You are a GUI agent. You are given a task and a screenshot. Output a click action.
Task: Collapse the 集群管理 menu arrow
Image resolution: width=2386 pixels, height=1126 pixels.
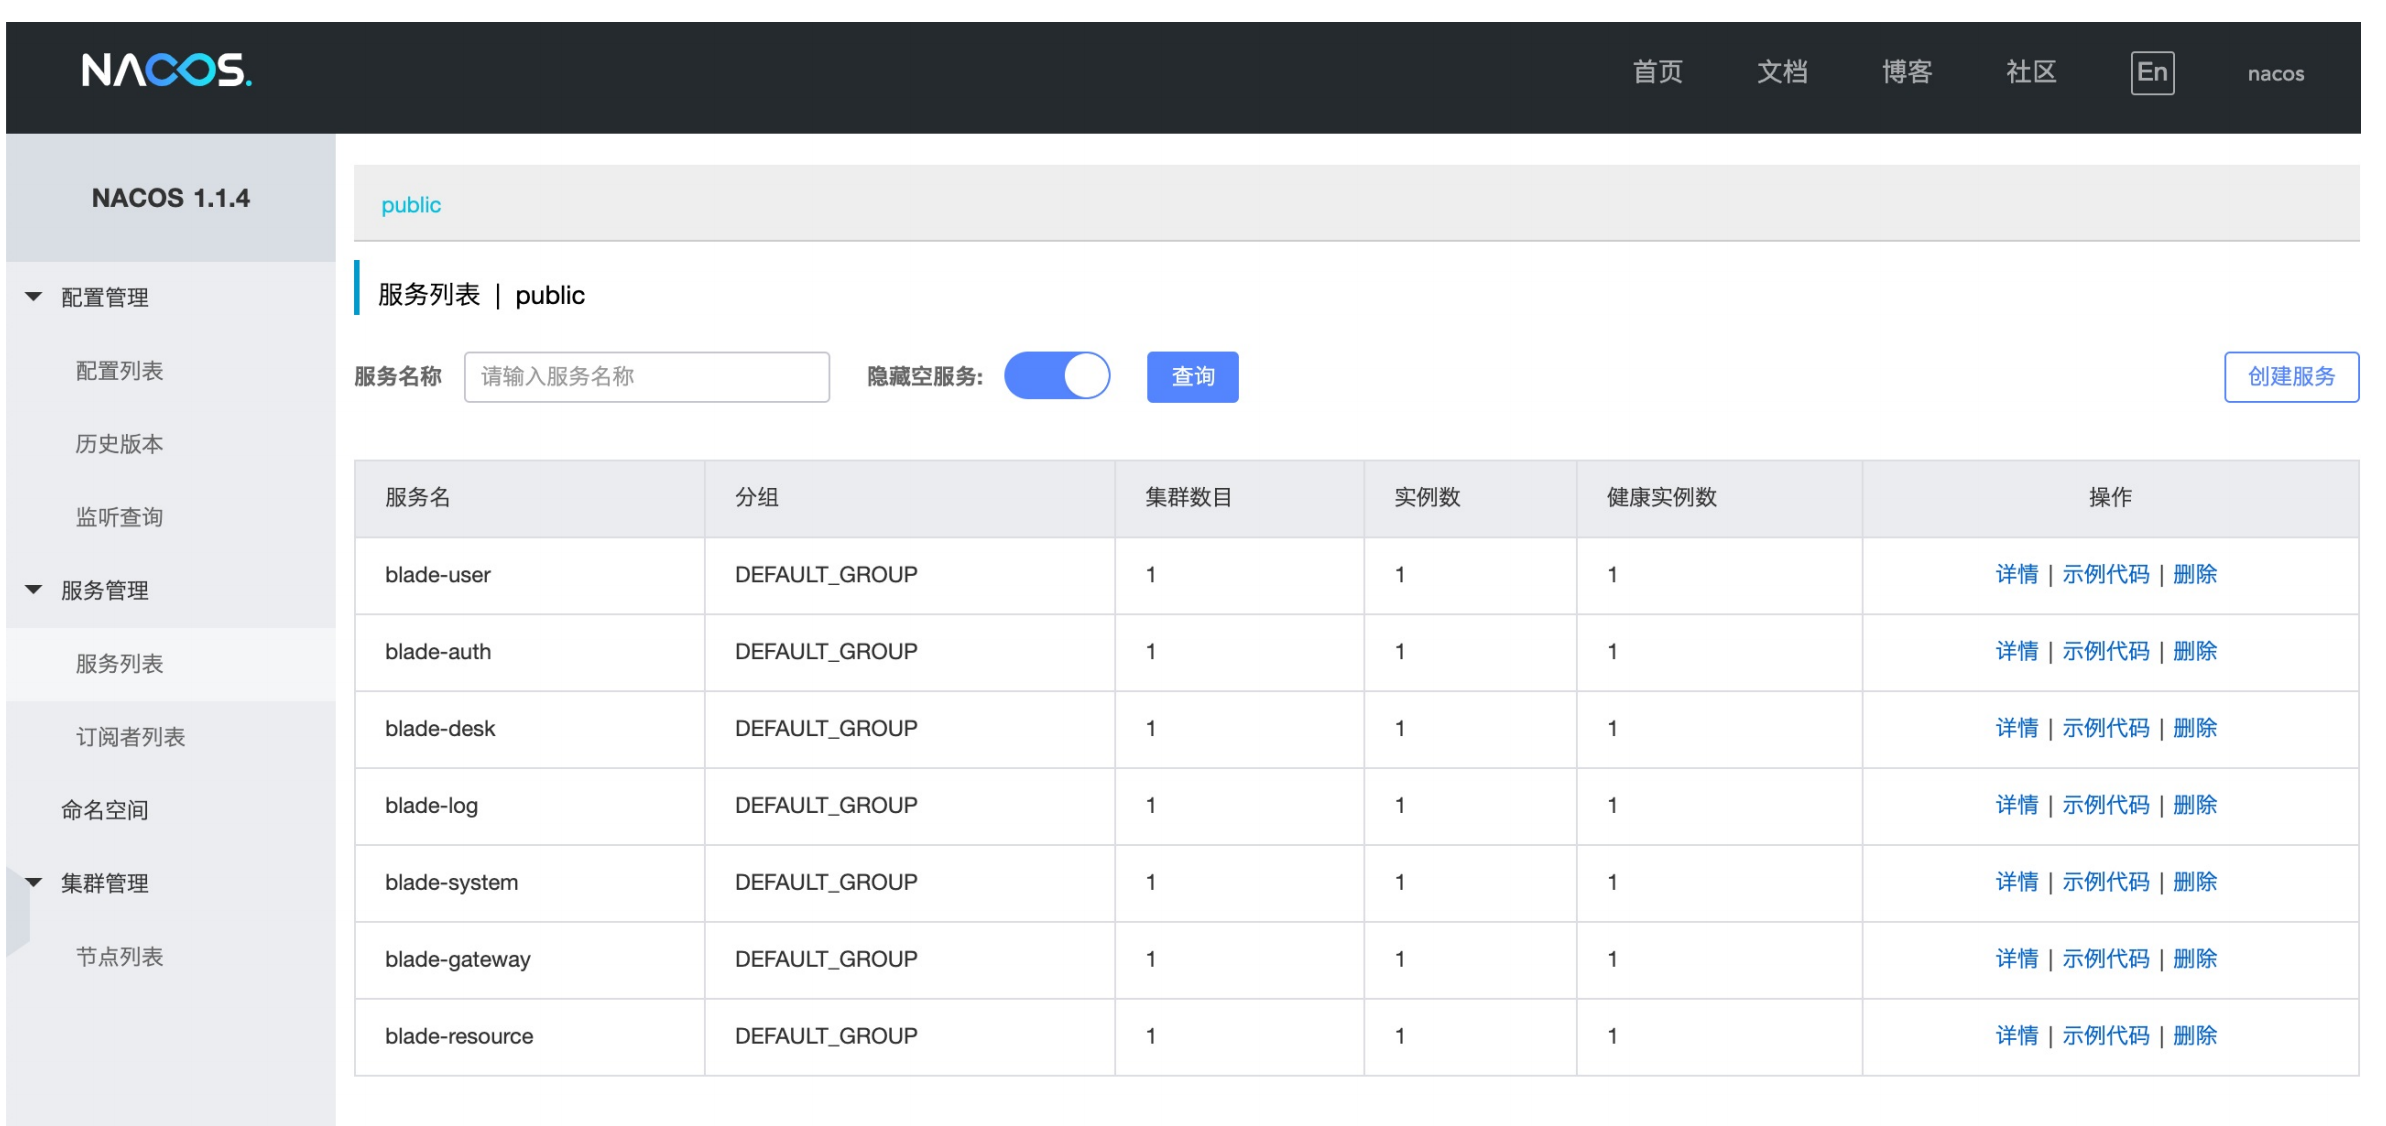(x=34, y=883)
